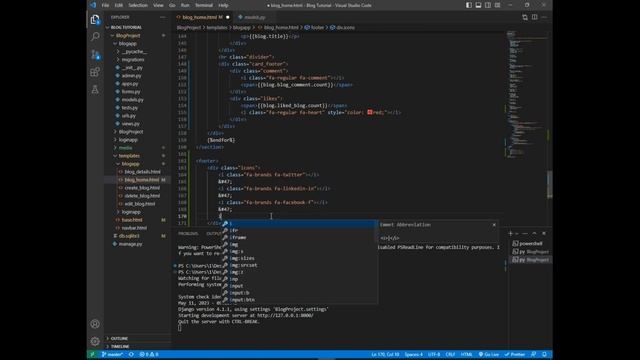Open models.py in the explorer tree
Image resolution: width=640 pixels, height=360 pixels.
point(133,100)
